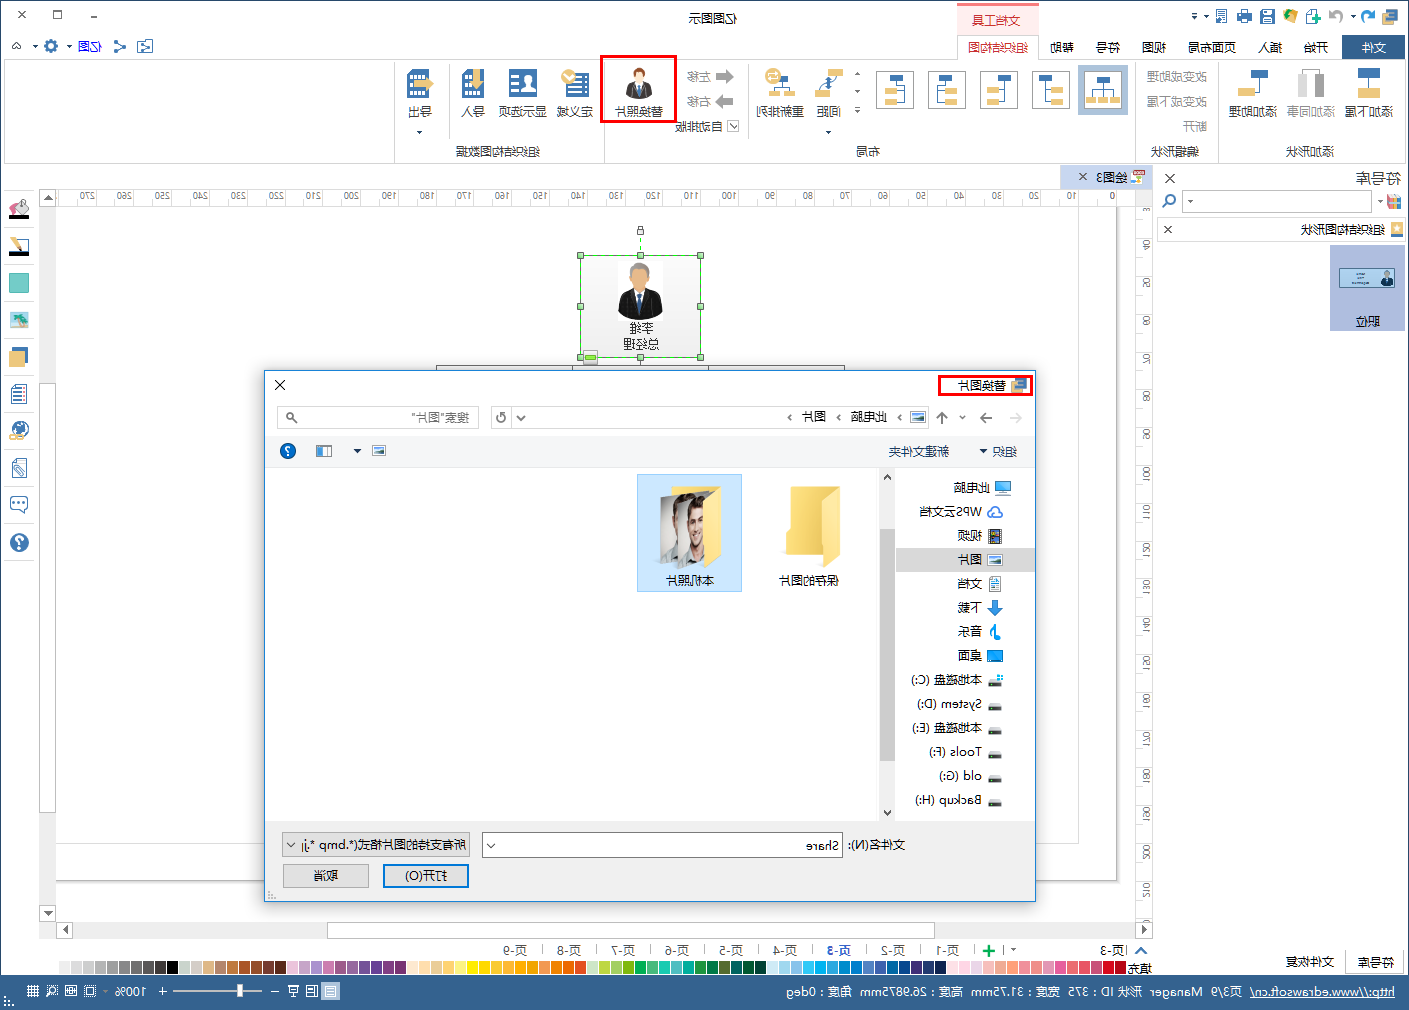The height and width of the screenshot is (1010, 1409).
Task: Open the symbol library search box dropdown
Action: click(x=1190, y=201)
